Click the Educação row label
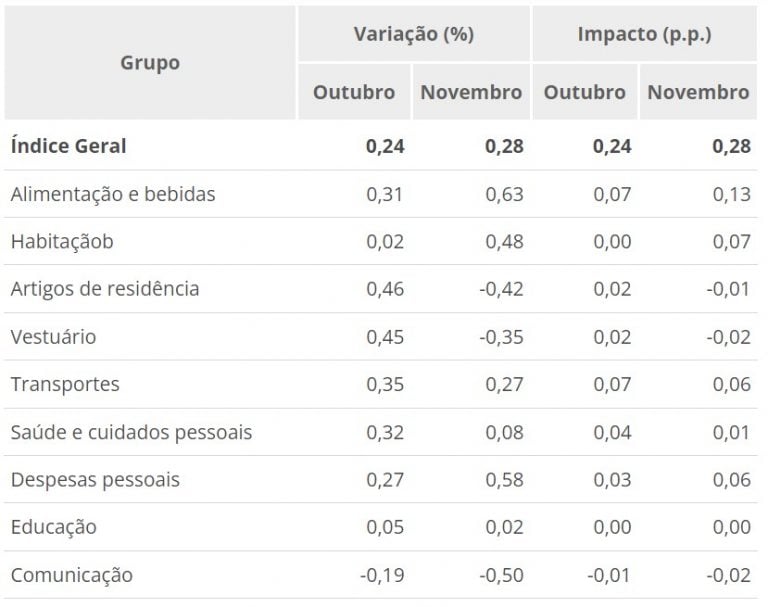The width and height of the screenshot is (768, 607). coord(54,527)
